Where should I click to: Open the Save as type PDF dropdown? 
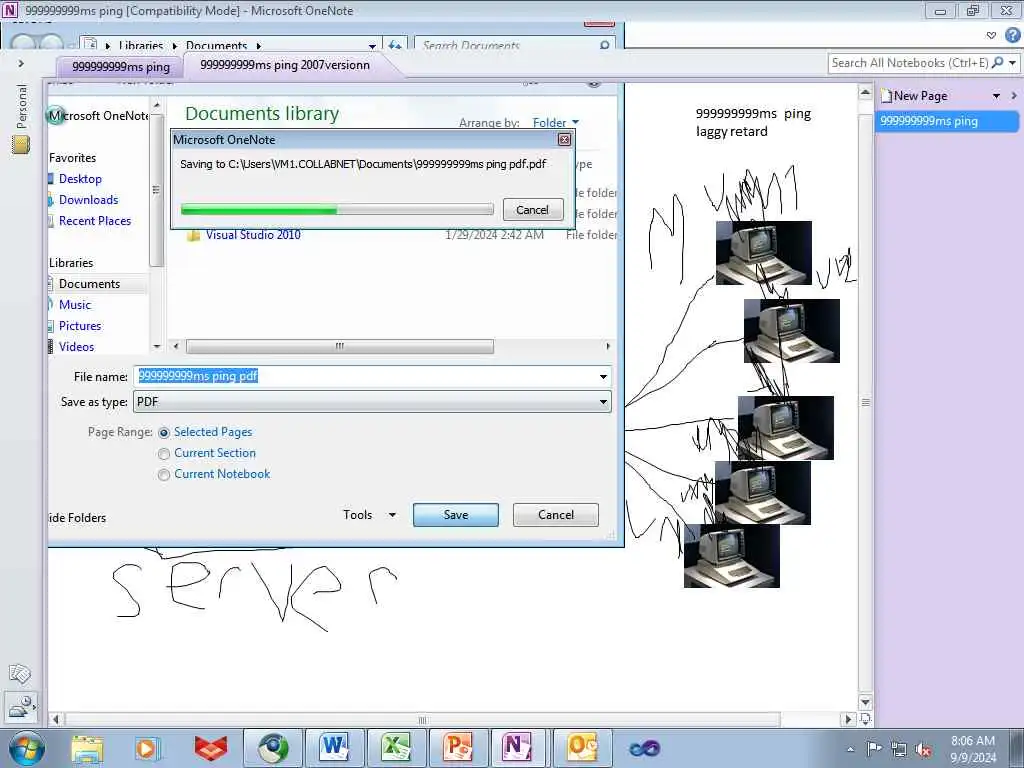[603, 402]
